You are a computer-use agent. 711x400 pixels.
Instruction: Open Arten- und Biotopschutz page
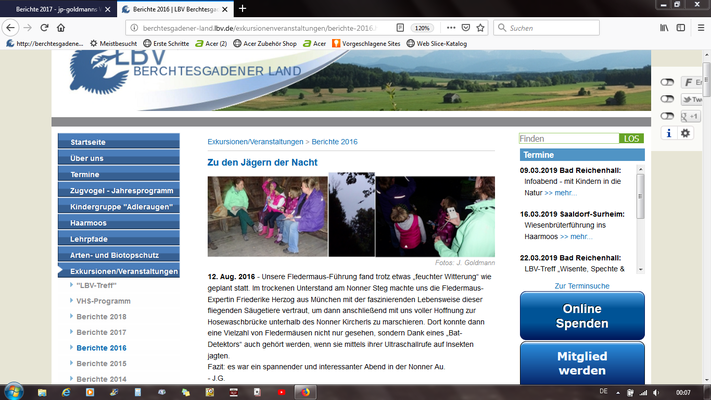pyautogui.click(x=119, y=255)
